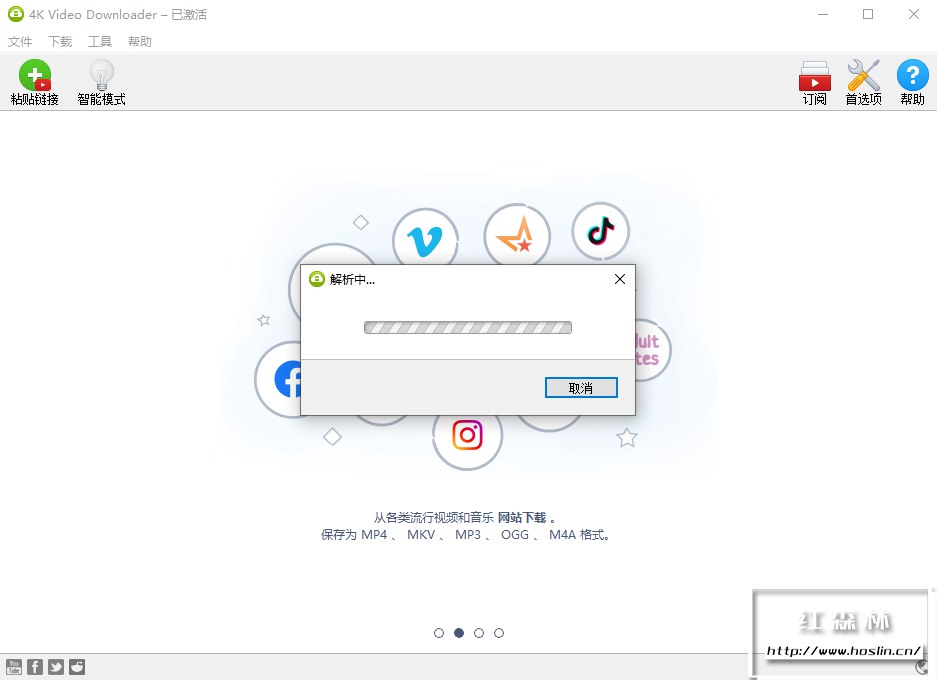The height and width of the screenshot is (680, 937).
Task: Select the fourth slide page dot
Action: coord(499,633)
